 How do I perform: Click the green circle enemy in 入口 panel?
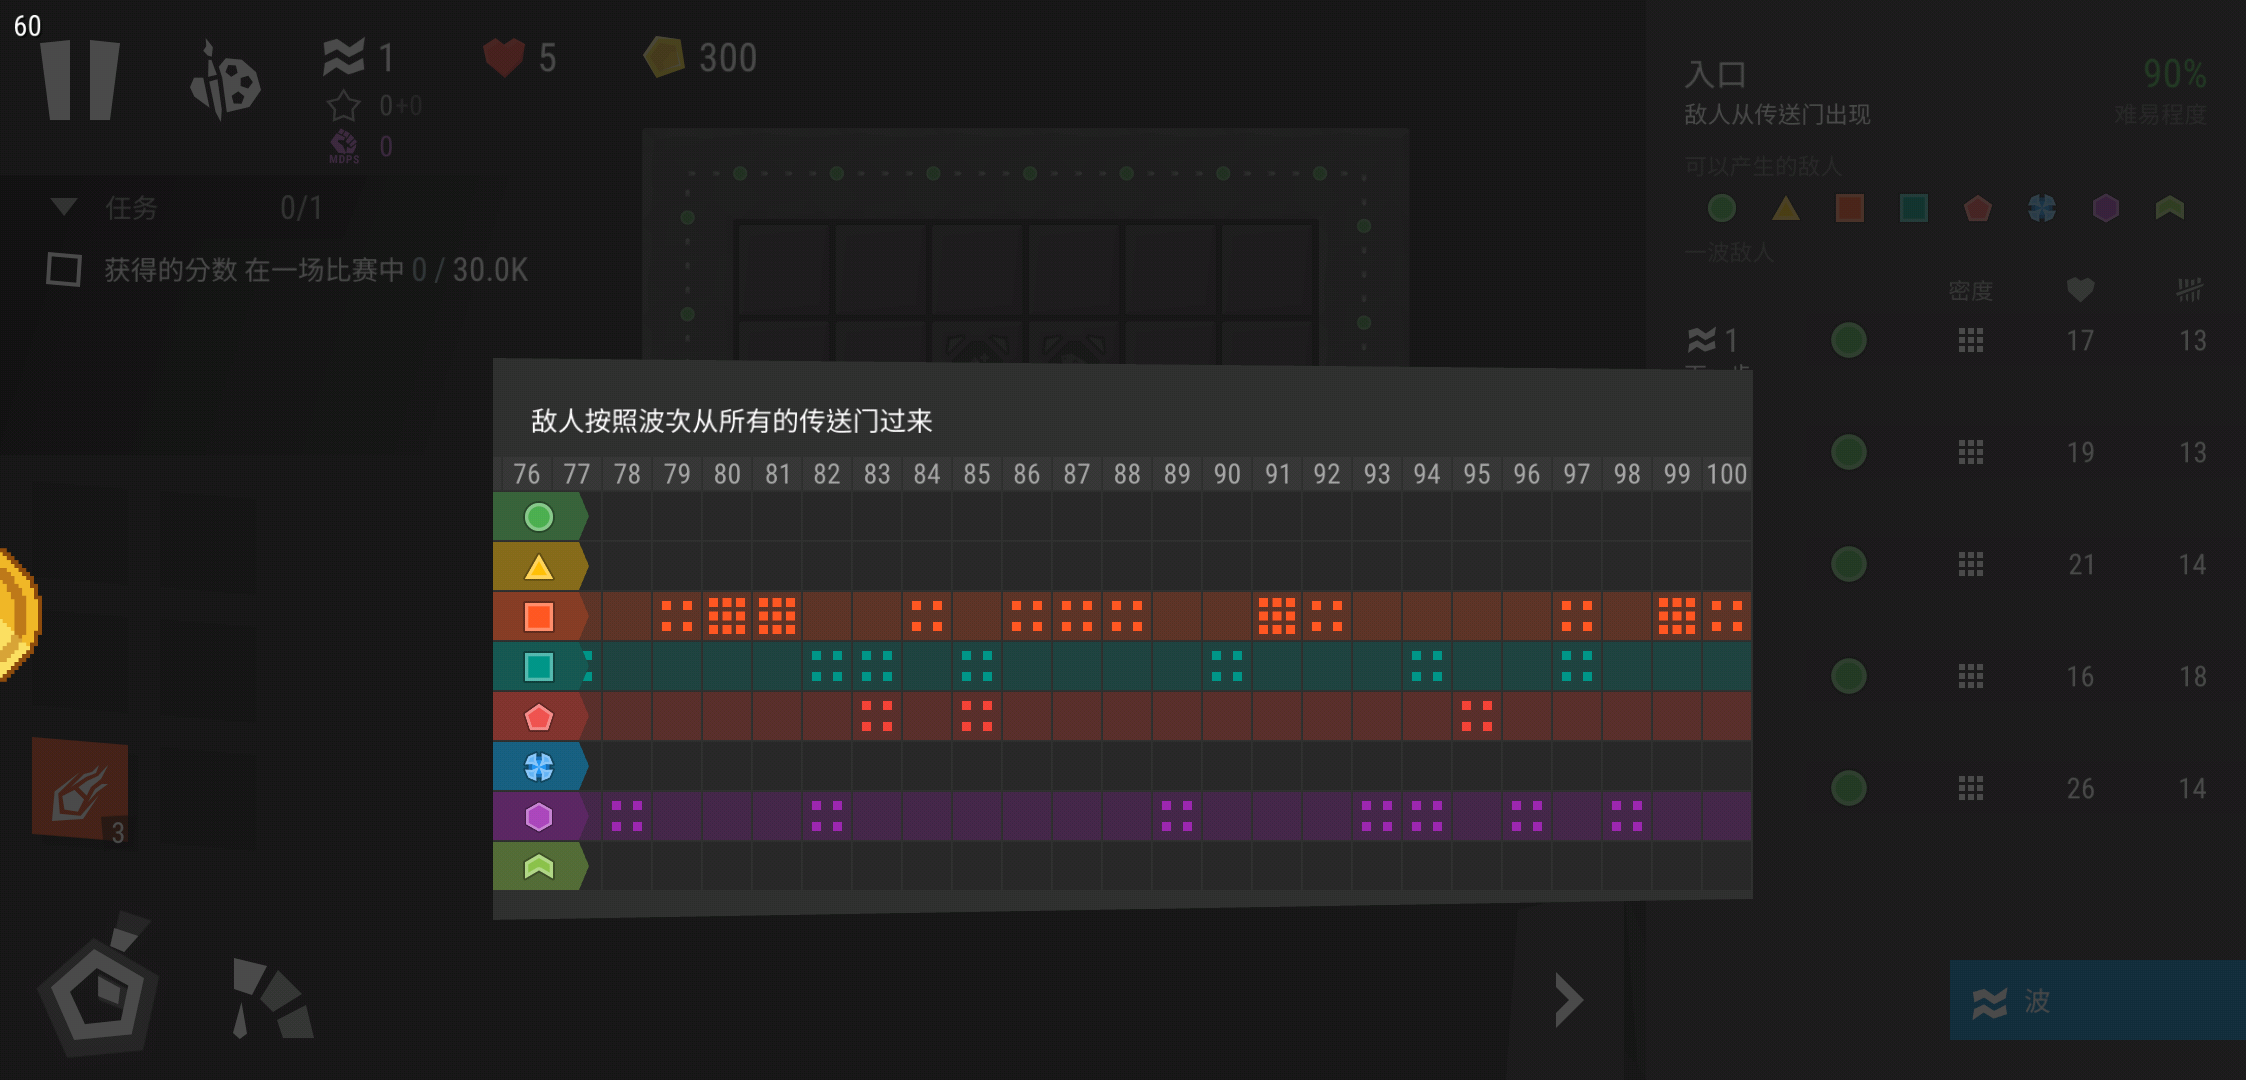point(1722,208)
